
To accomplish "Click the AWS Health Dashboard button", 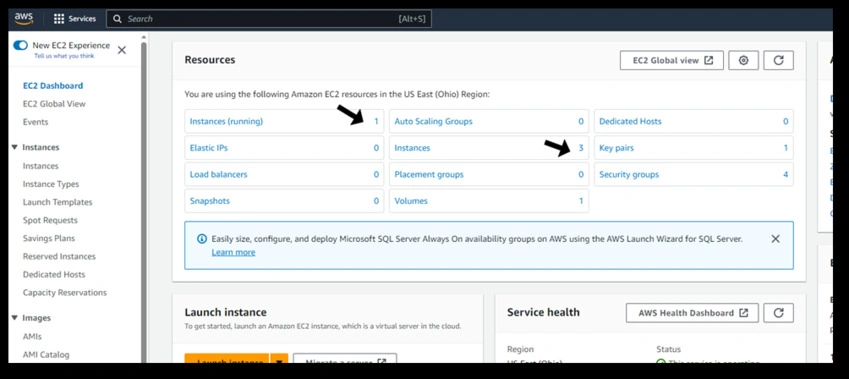I will pos(692,313).
